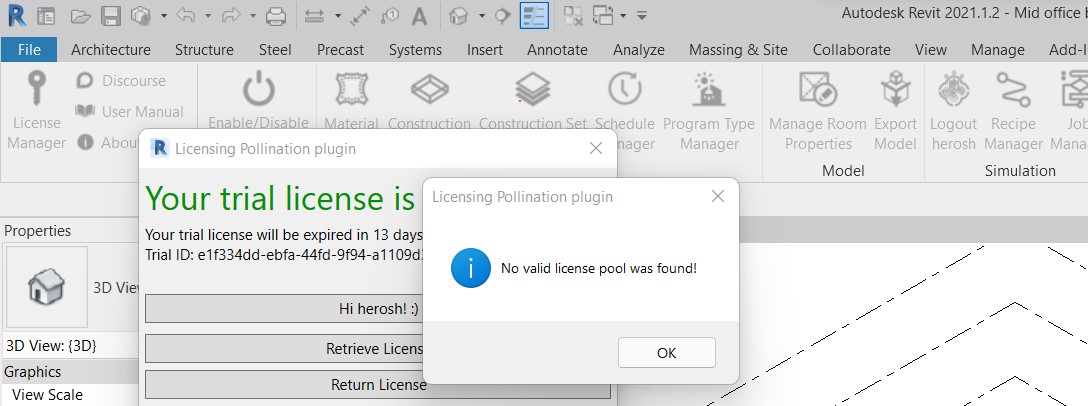
Task: Open the Construction Set layers icon
Action: click(533, 90)
